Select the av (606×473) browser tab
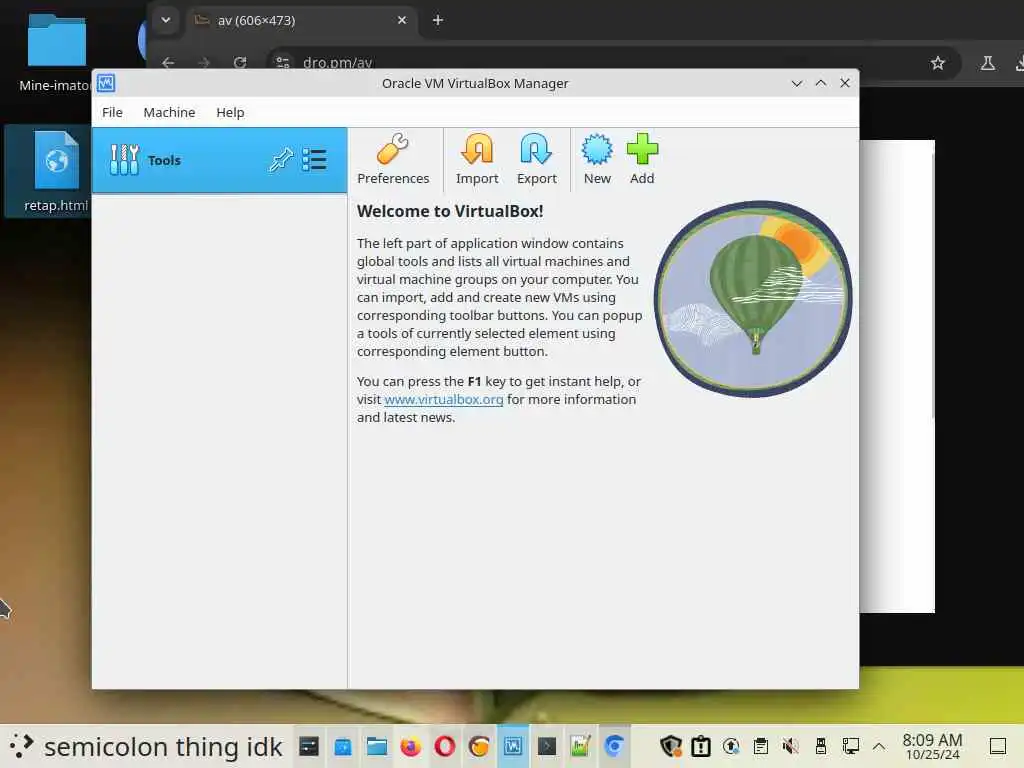1024x768 pixels. pos(300,20)
